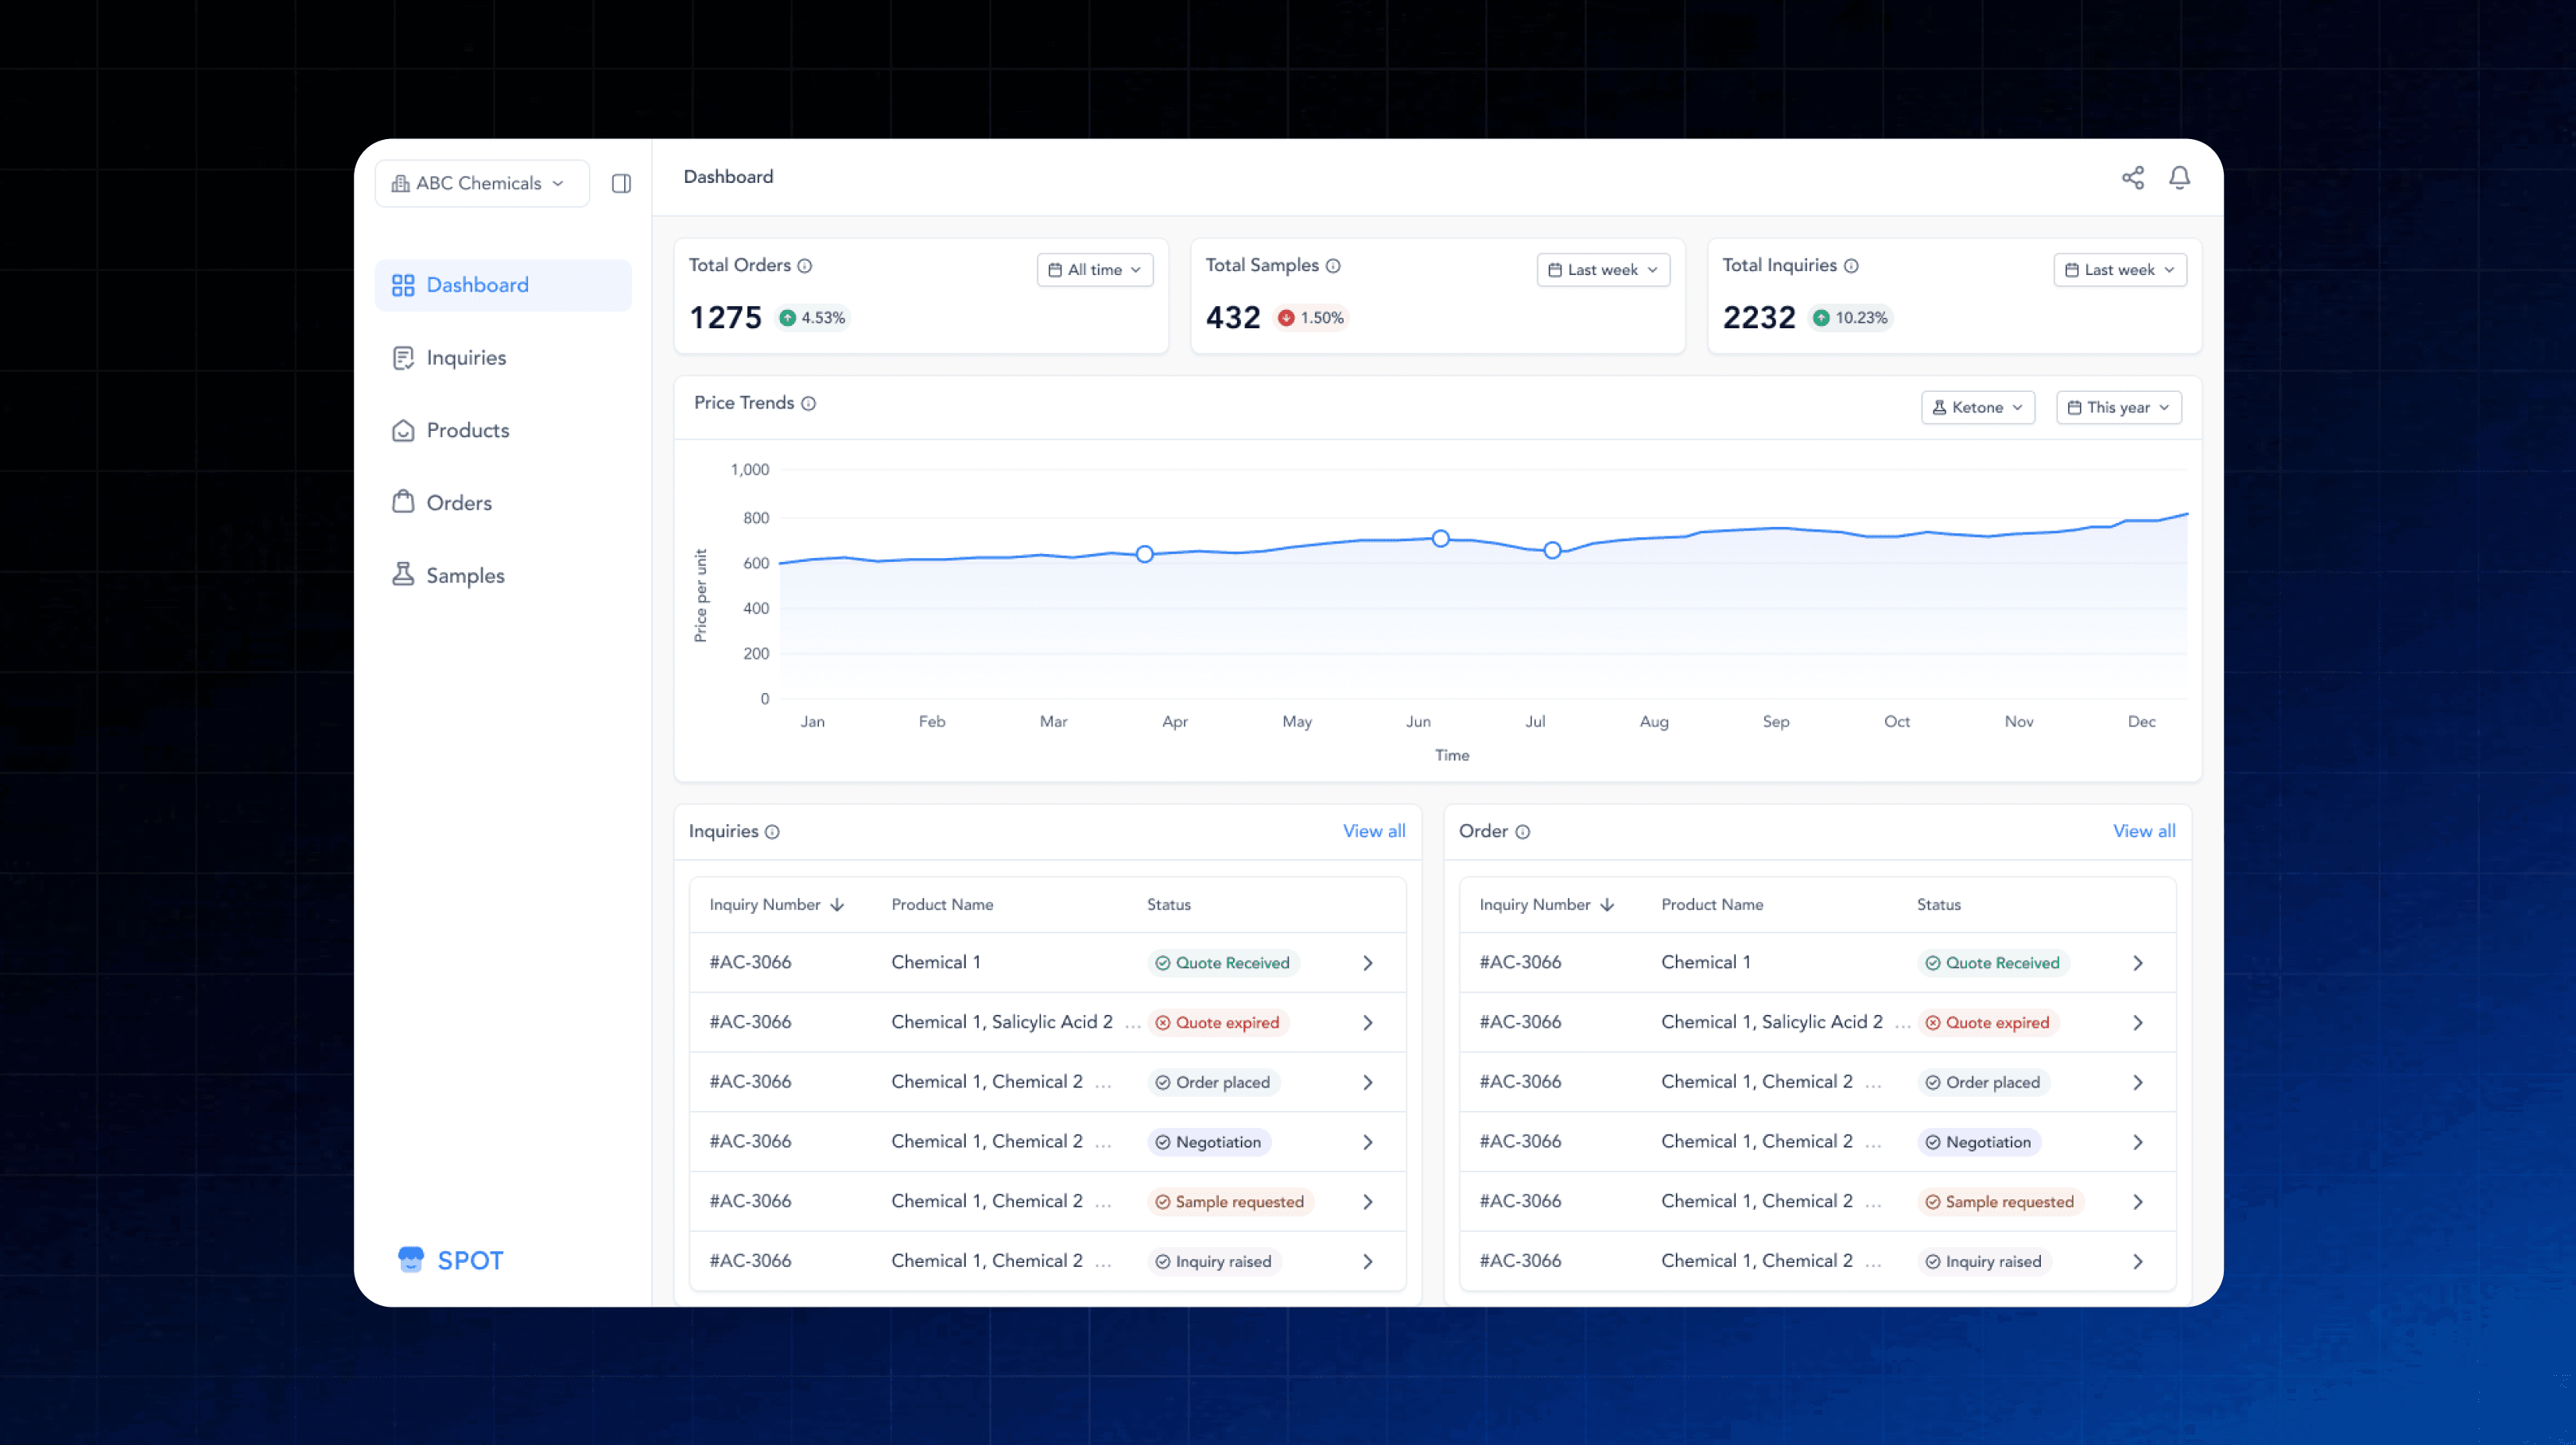Click red down-trend badge 1.50%
This screenshot has width=2576, height=1445.
[1310, 318]
